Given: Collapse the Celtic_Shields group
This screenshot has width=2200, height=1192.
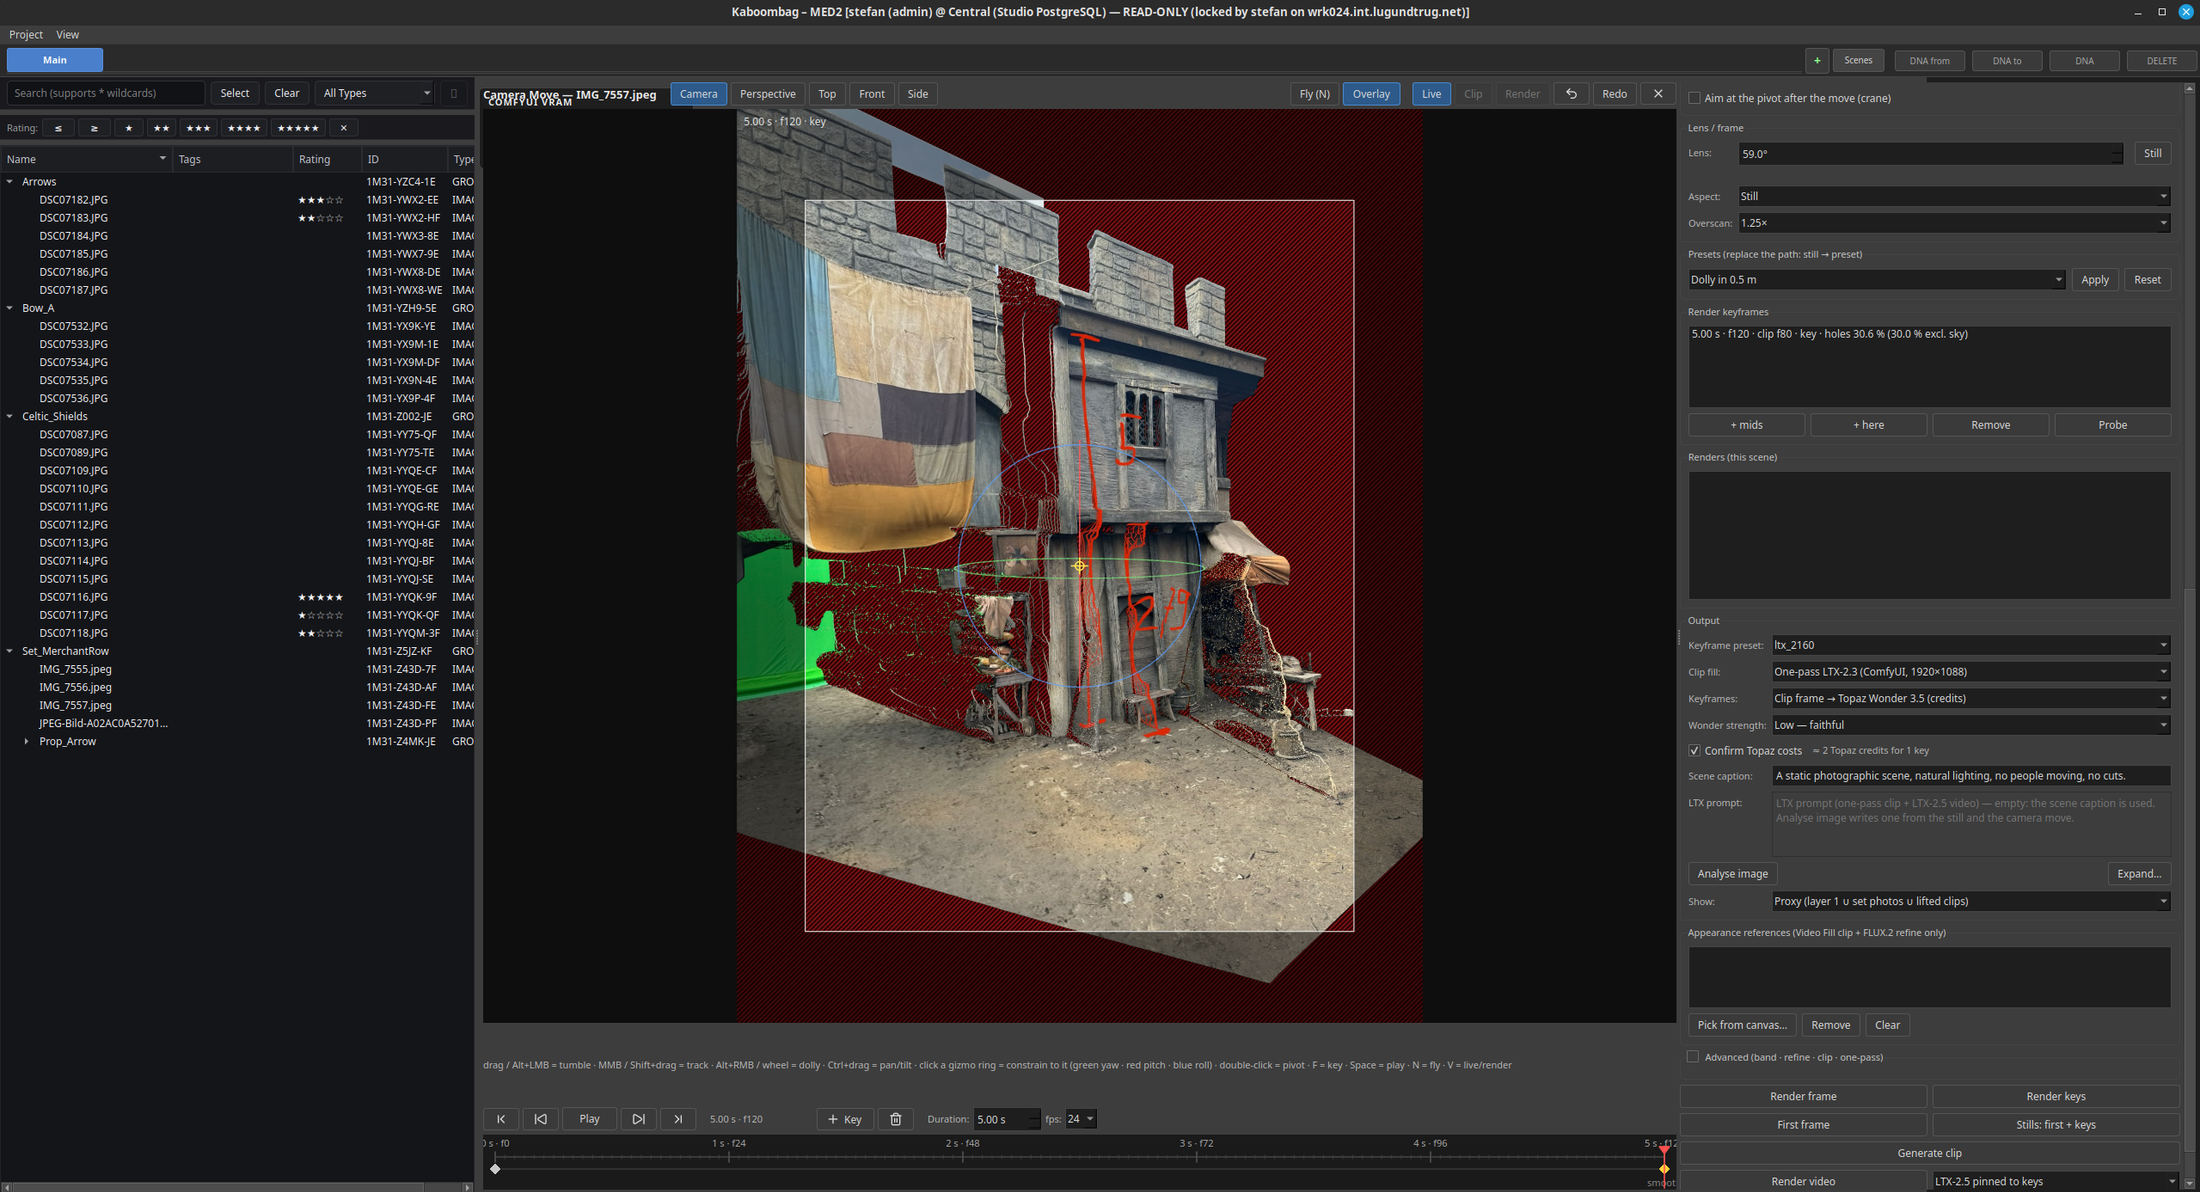Looking at the screenshot, I should 10,416.
